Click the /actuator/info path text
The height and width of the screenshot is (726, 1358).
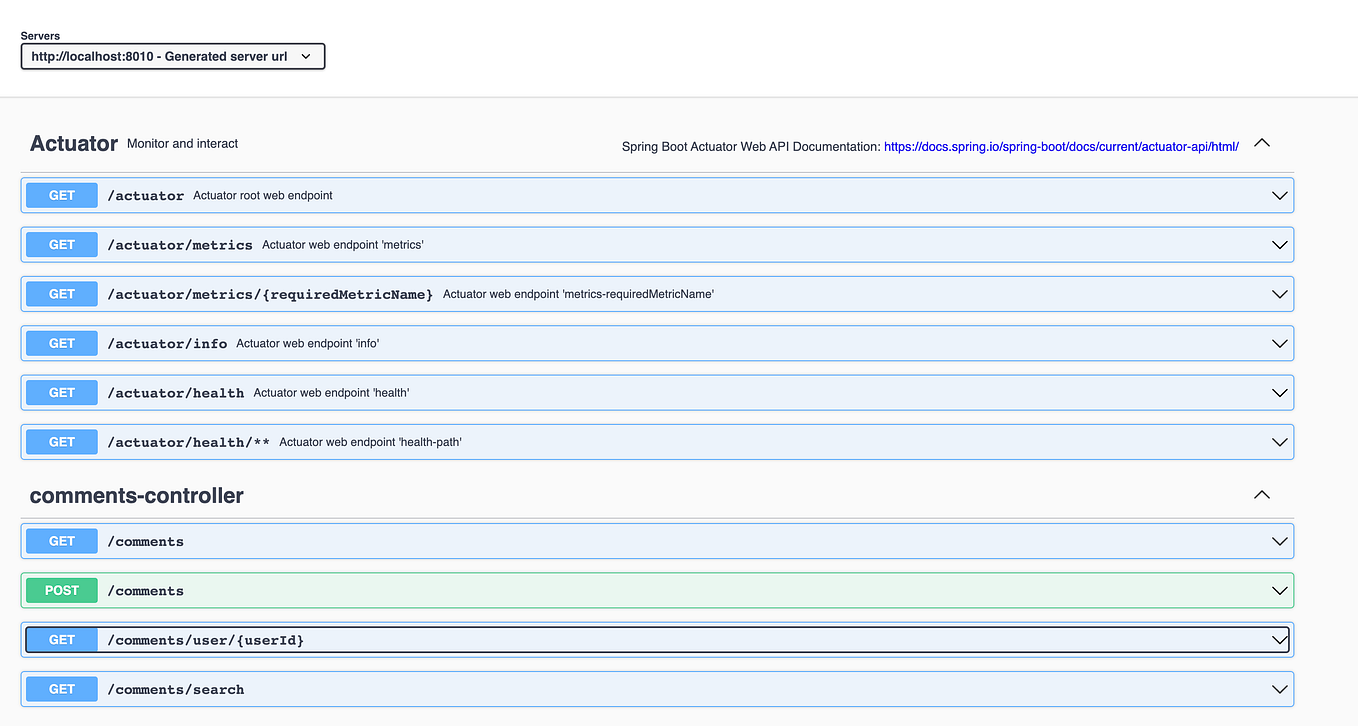(167, 344)
